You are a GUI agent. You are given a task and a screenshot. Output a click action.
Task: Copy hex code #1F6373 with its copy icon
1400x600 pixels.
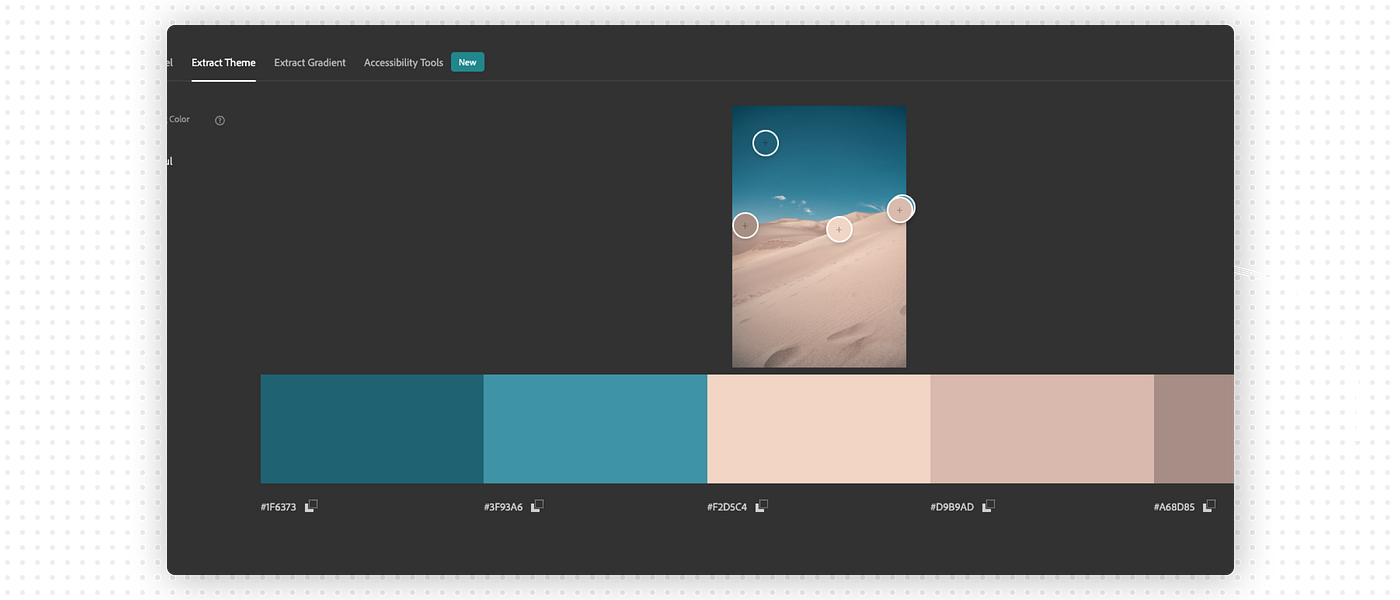coord(311,506)
